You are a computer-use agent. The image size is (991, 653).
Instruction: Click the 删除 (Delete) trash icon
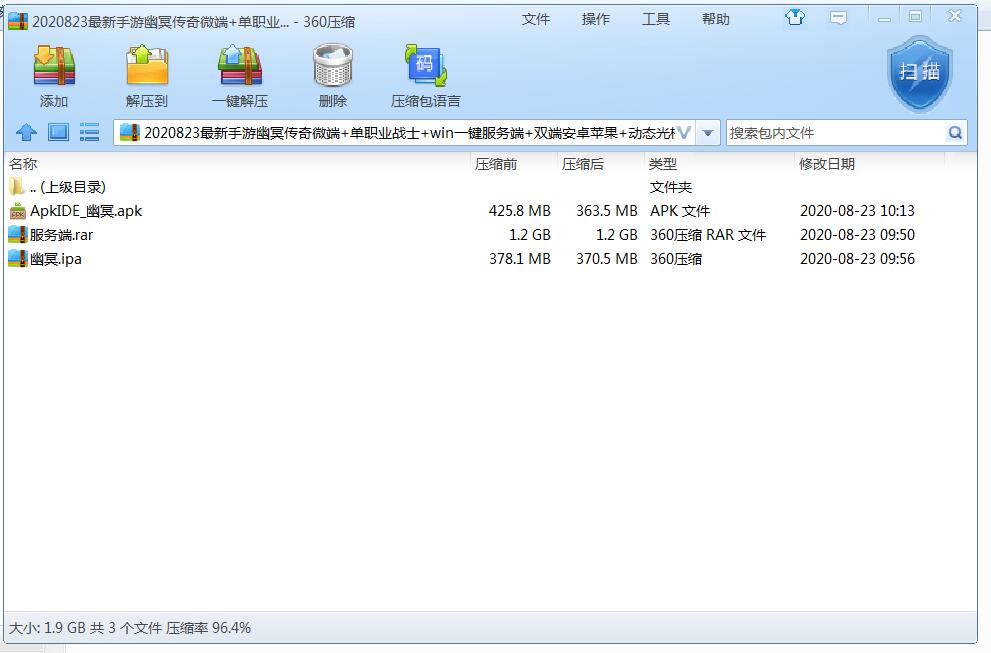tap(332, 68)
